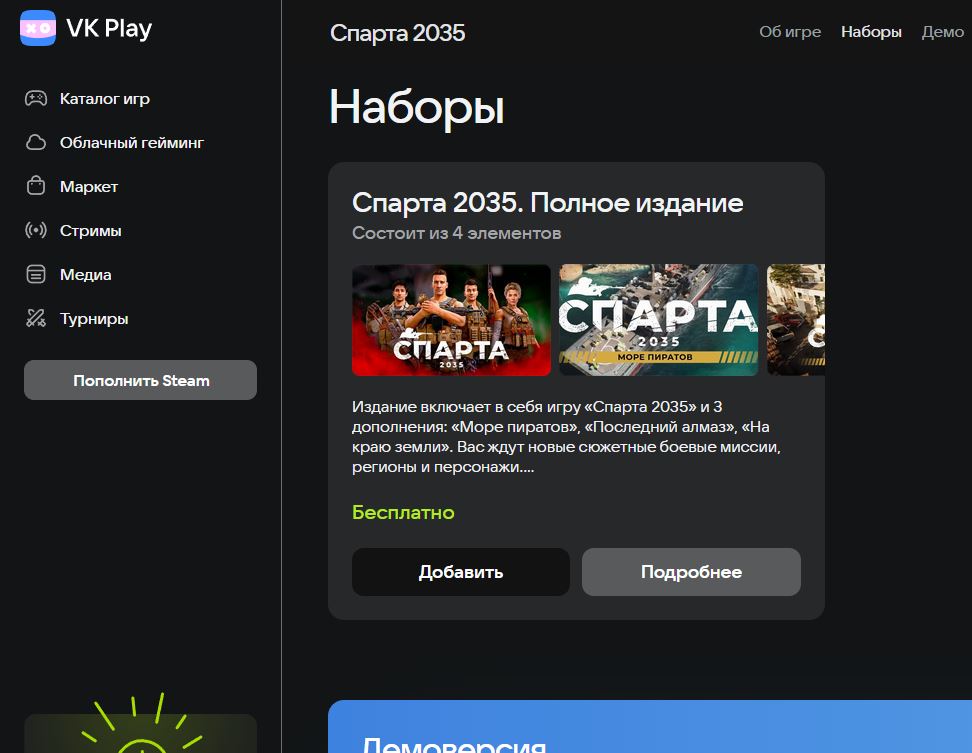The width and height of the screenshot is (972, 753).
Task: Open the Спарта 2035 red cover thumbnail
Action: pyautogui.click(x=451, y=320)
